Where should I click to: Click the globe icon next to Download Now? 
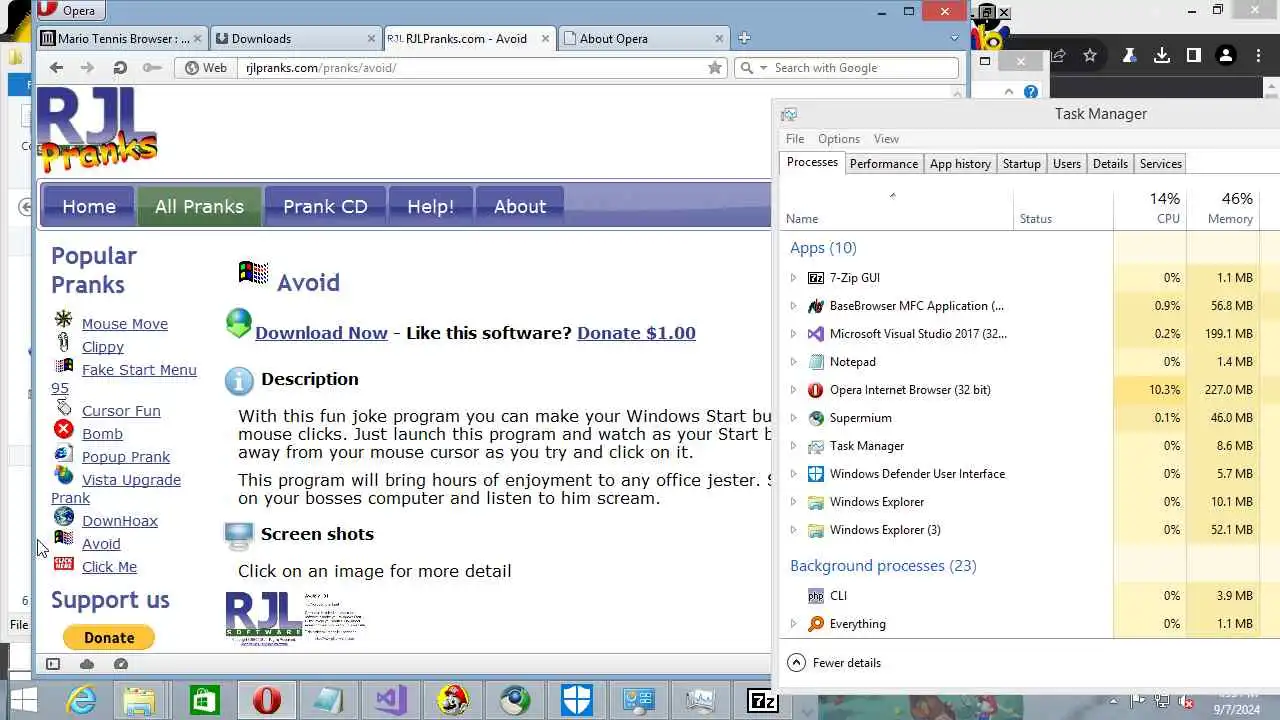[239, 323]
